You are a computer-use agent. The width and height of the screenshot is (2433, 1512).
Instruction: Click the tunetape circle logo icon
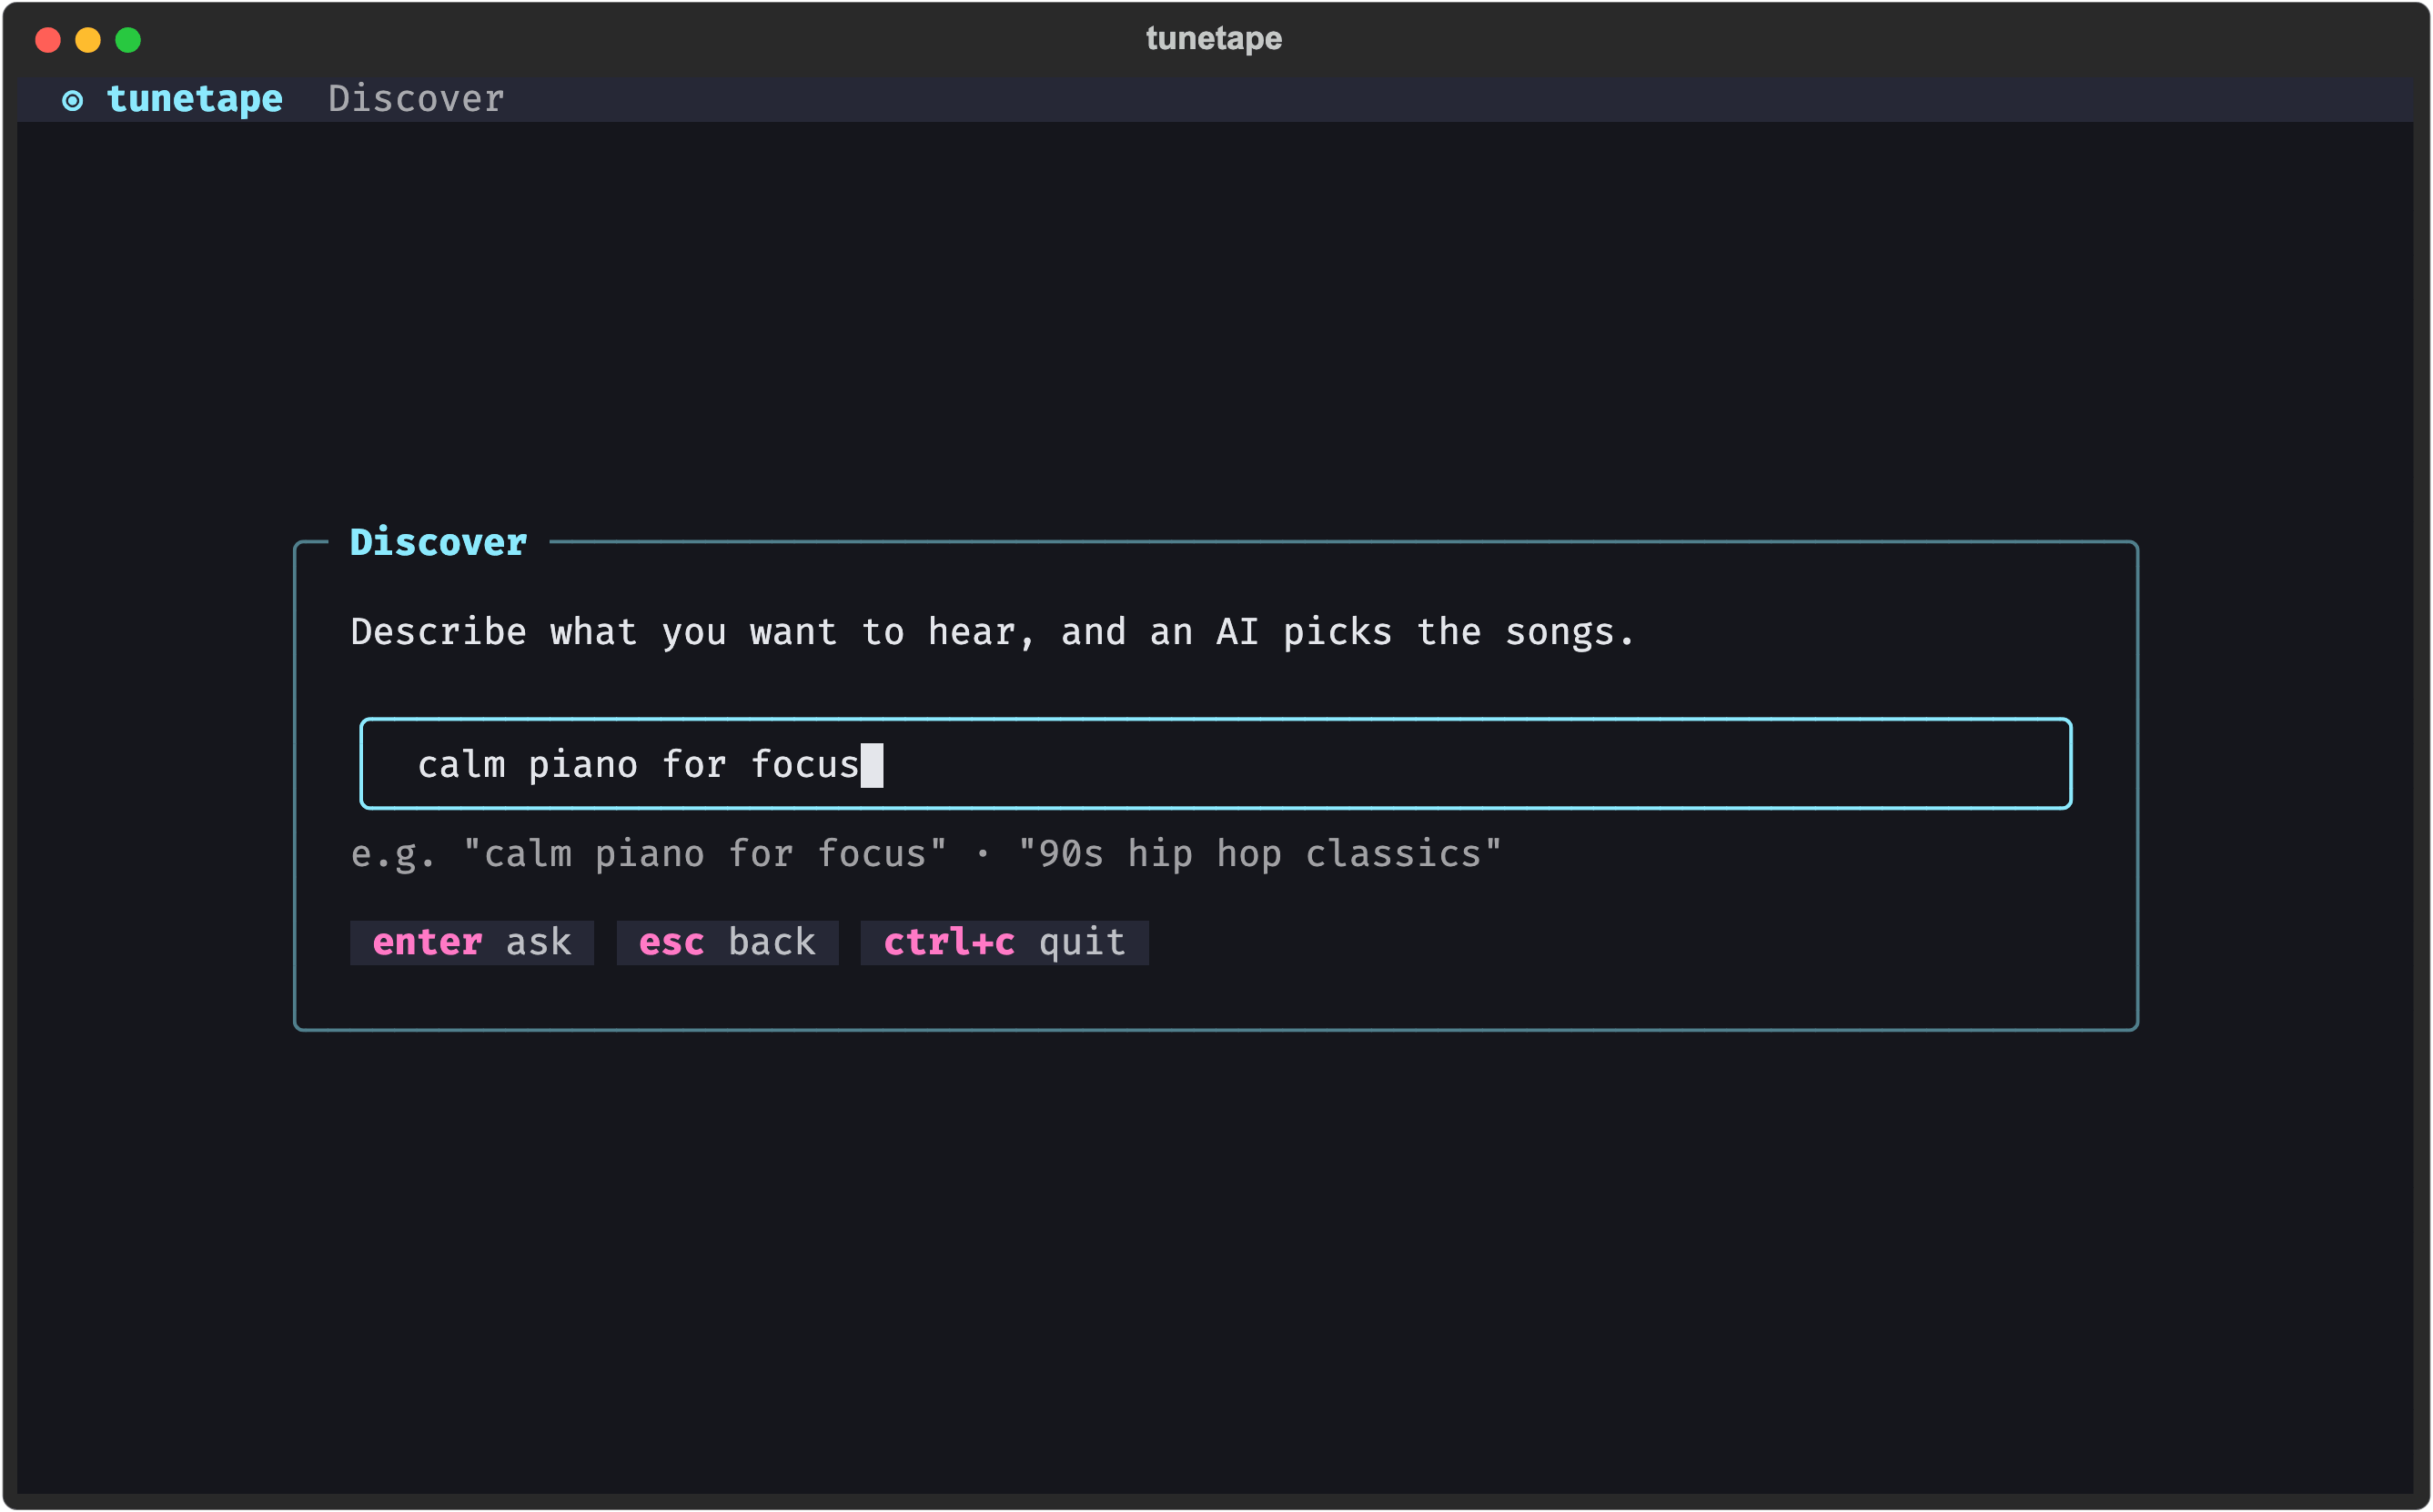coord(73,100)
